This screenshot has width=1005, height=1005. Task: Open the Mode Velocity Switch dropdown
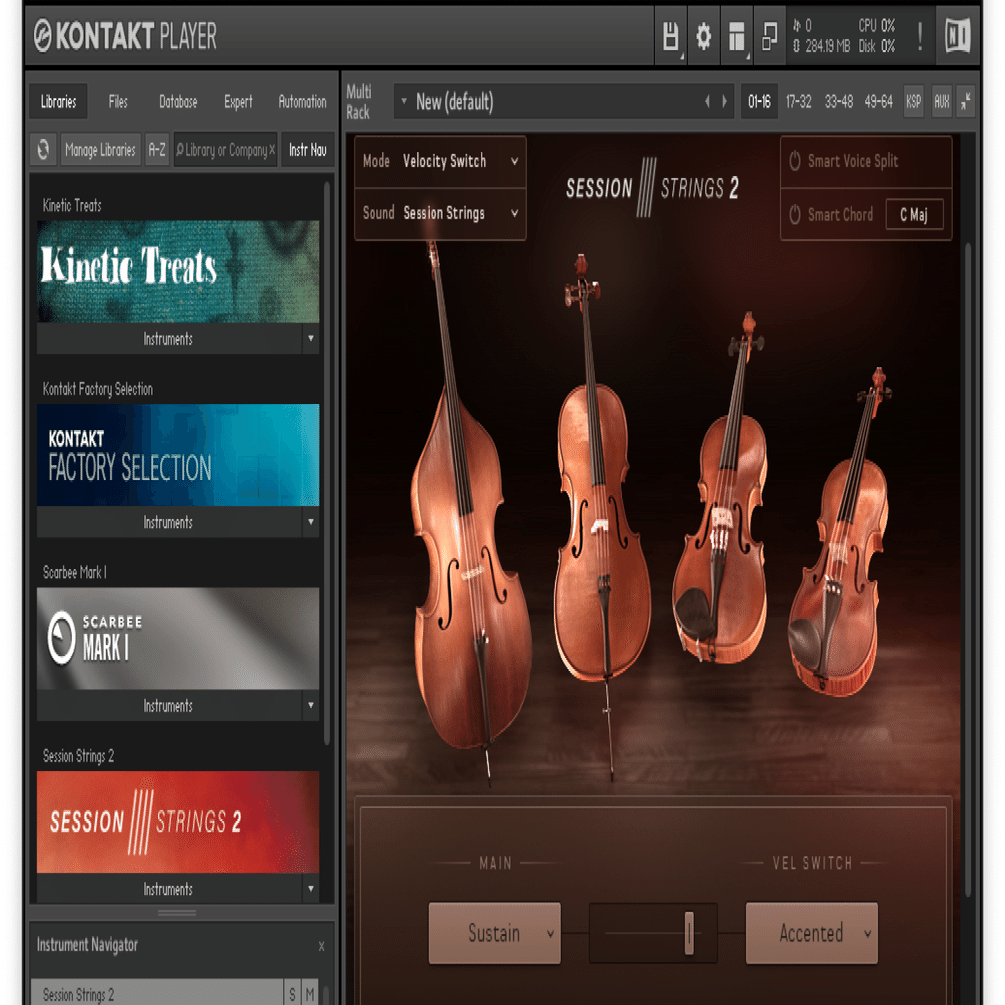coord(440,162)
